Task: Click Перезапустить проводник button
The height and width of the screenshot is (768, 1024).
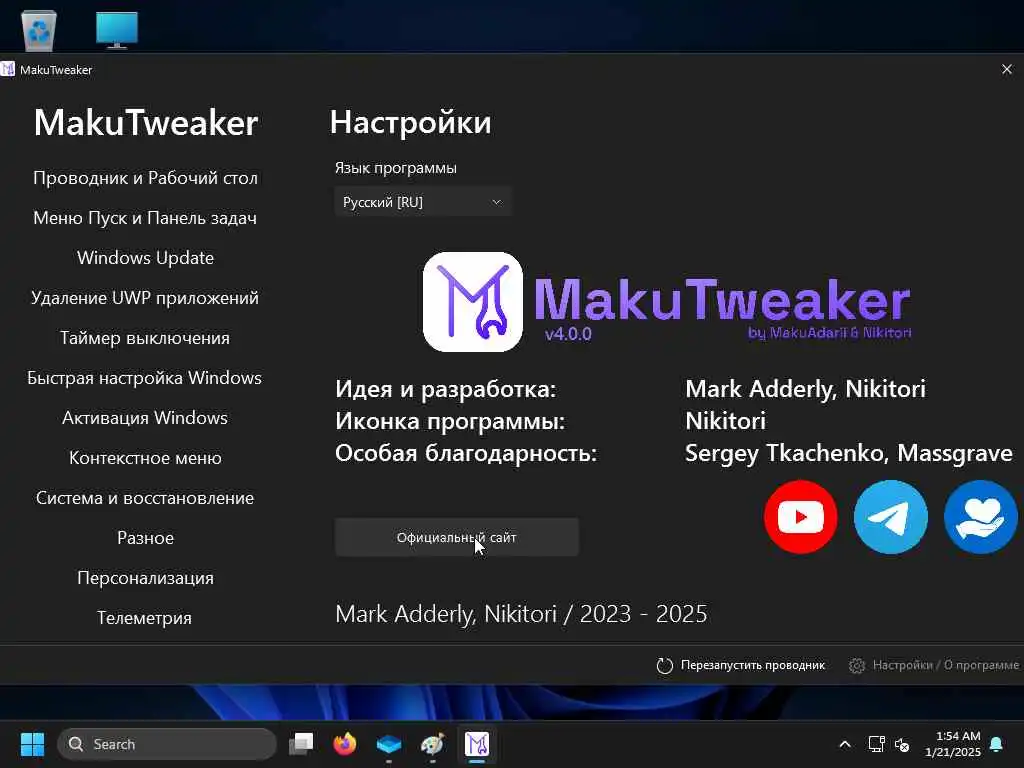Action: [741, 665]
